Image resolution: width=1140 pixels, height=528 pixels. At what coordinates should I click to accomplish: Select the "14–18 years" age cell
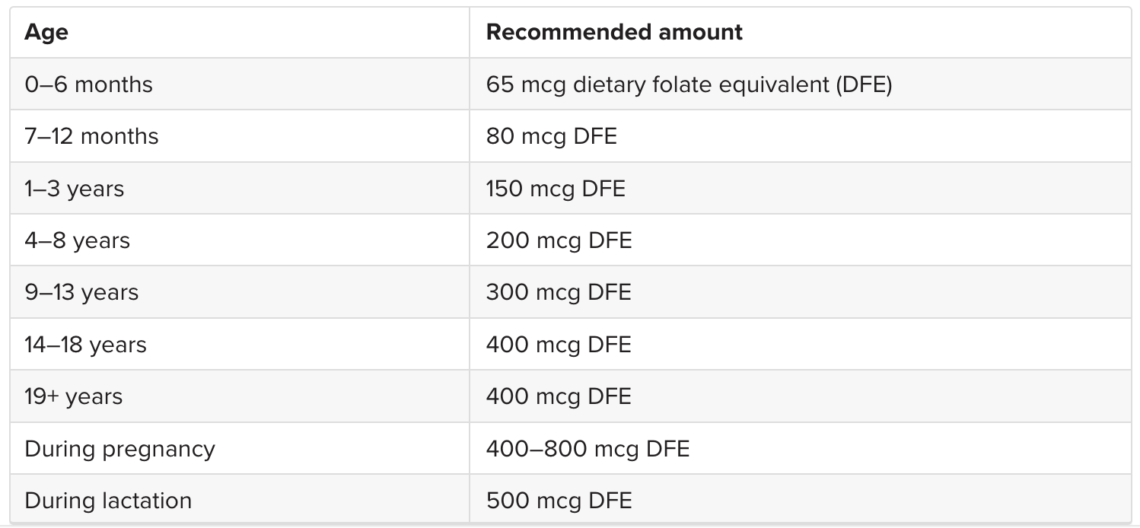pos(86,344)
